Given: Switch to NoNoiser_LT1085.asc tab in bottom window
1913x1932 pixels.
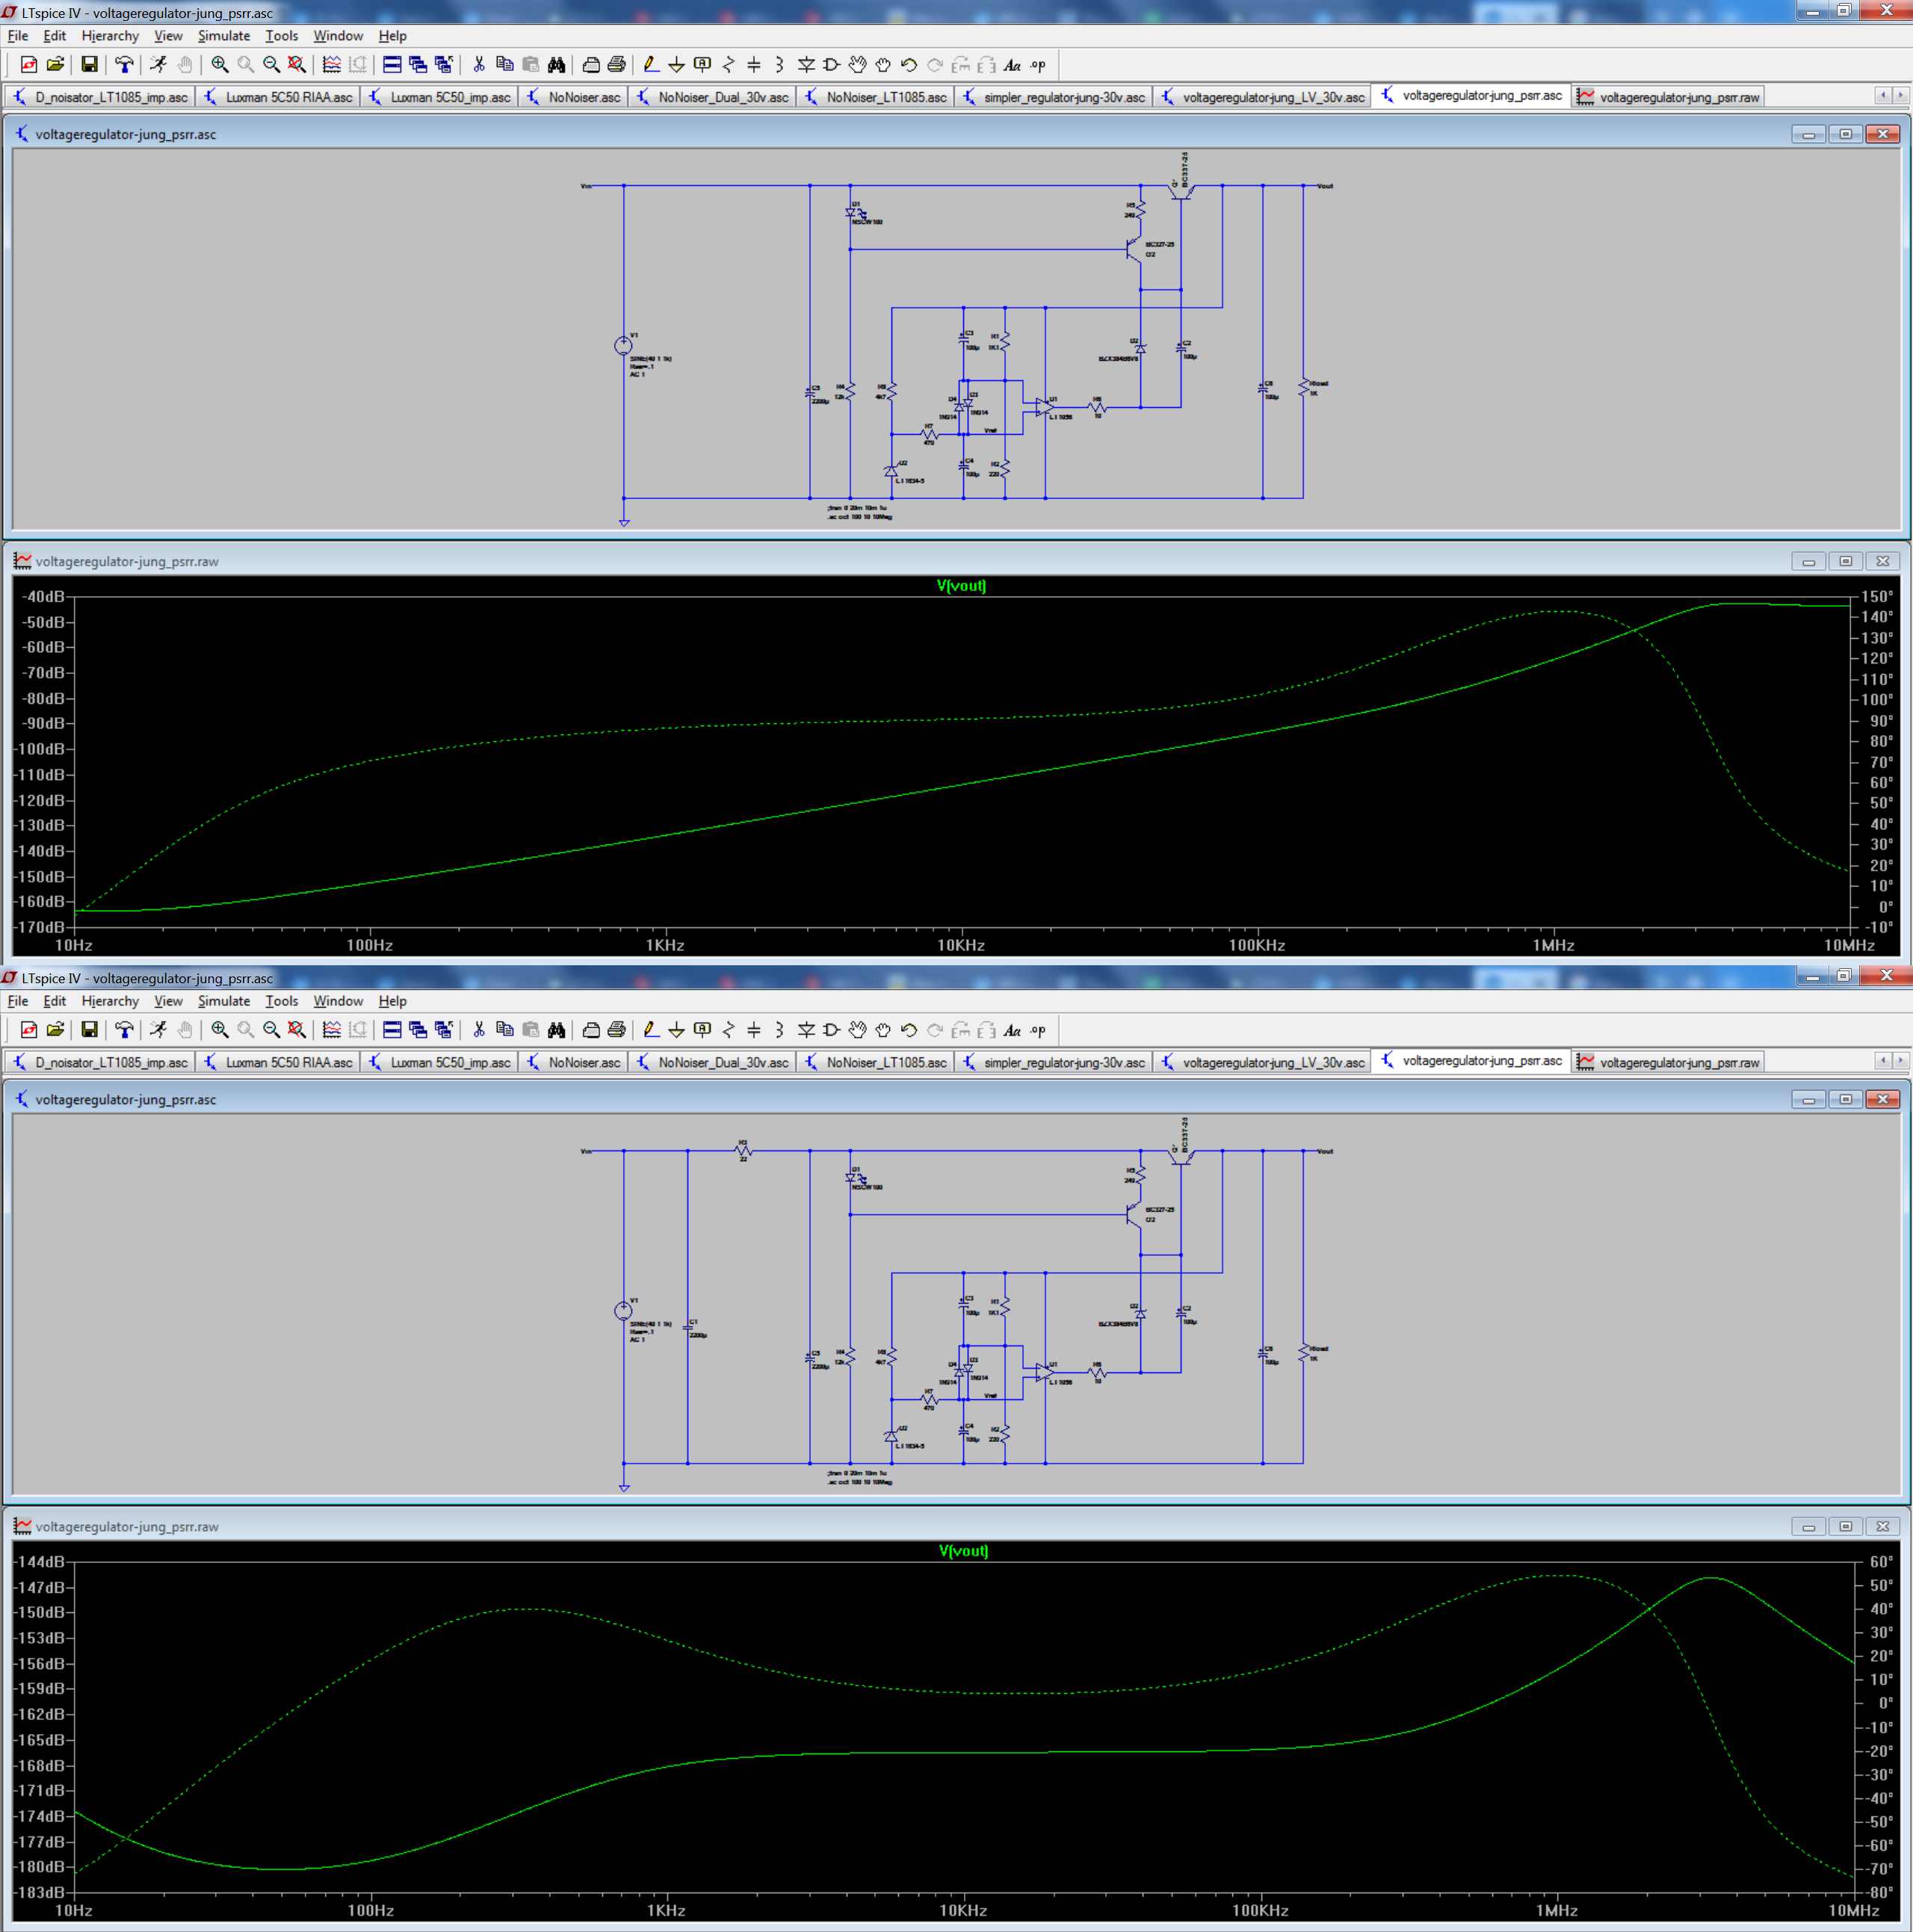Looking at the screenshot, I should (x=875, y=1062).
